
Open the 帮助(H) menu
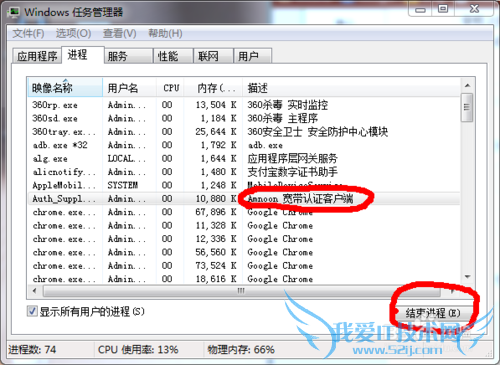point(165,34)
